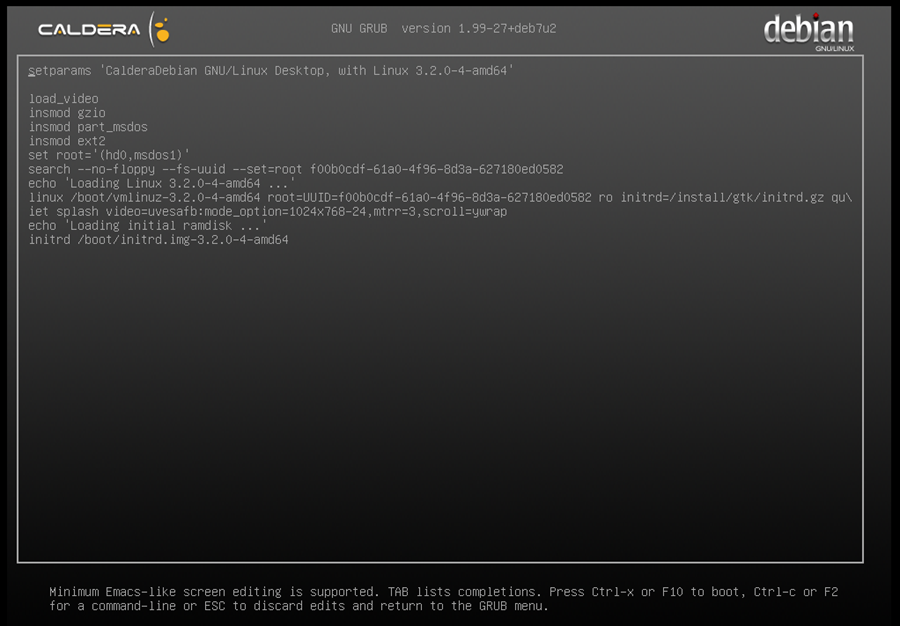Click the '--set=root' option in search line
The image size is (900, 626).
(270, 169)
